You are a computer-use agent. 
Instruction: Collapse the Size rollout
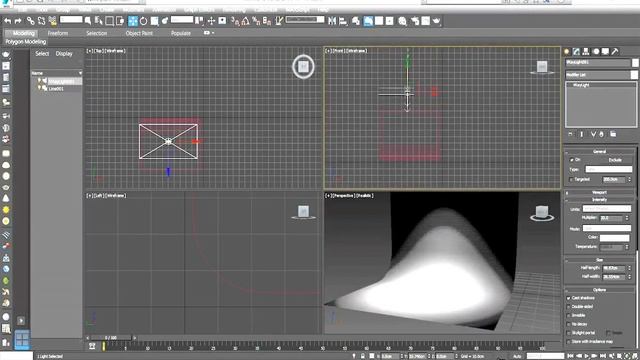coord(600,260)
